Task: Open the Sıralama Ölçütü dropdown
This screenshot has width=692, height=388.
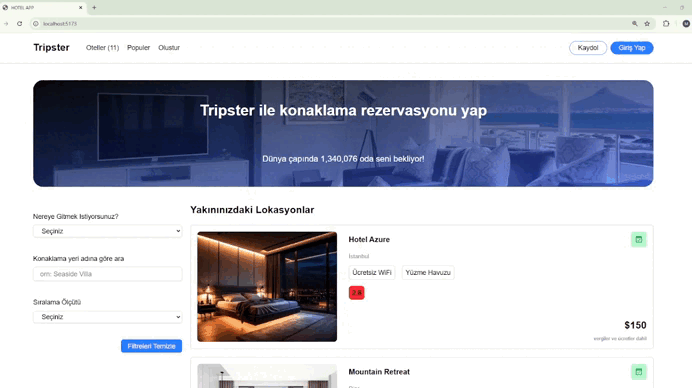Action: click(x=107, y=317)
